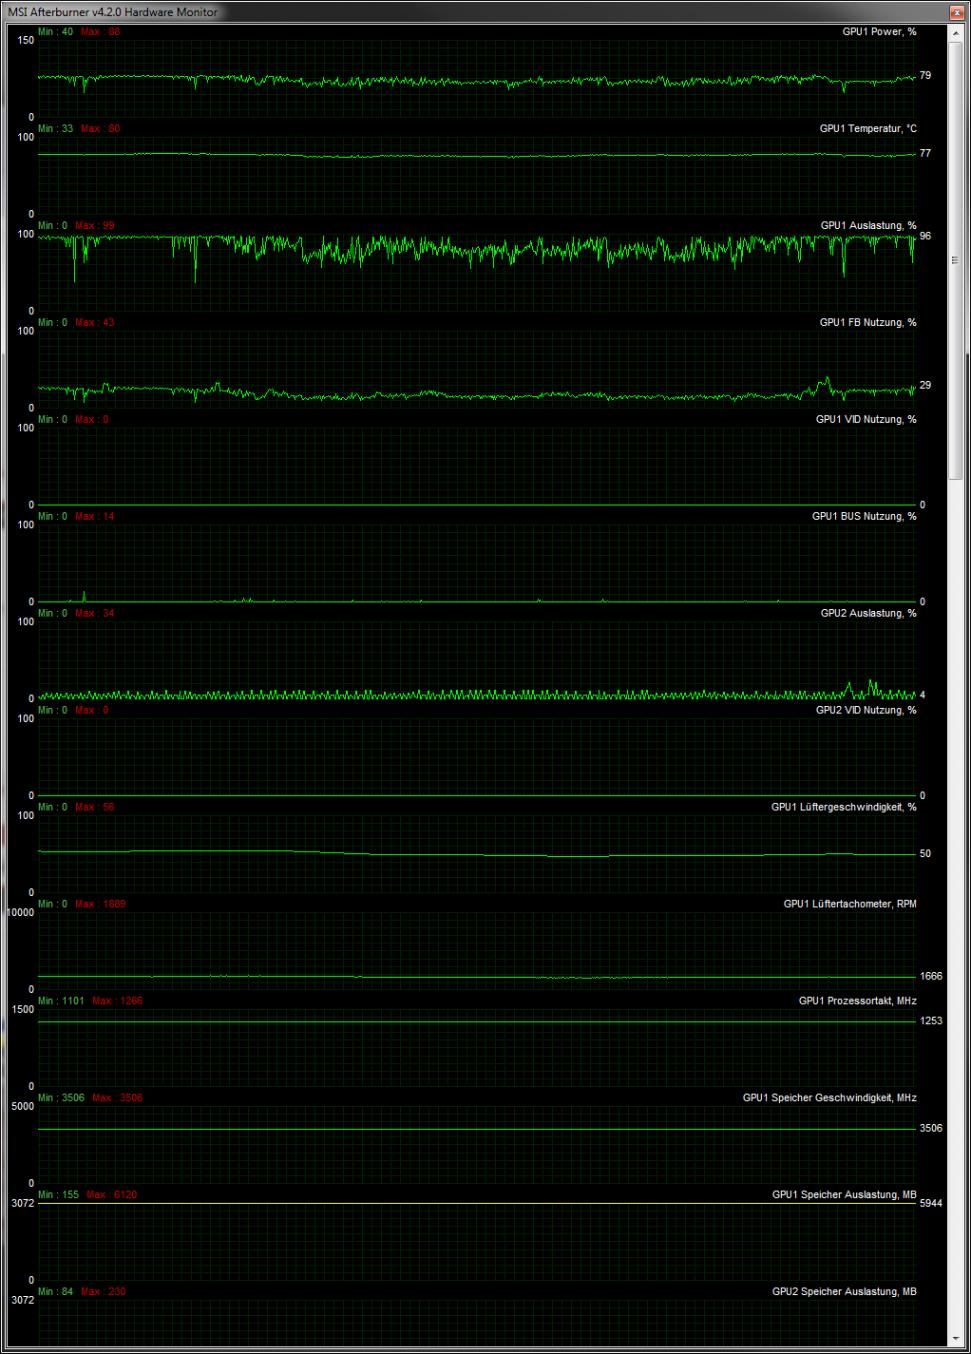
Task: Click 'Max : 1889' on the Lüftertachometer graph
Action: coord(100,905)
